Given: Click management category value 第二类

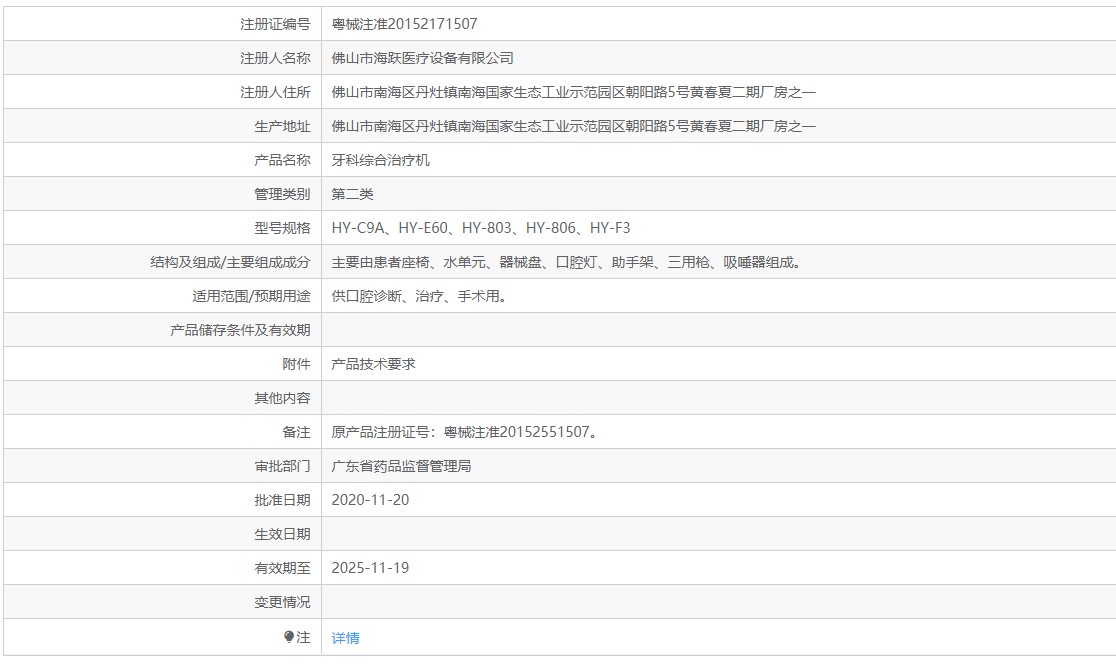Looking at the screenshot, I should 352,194.
